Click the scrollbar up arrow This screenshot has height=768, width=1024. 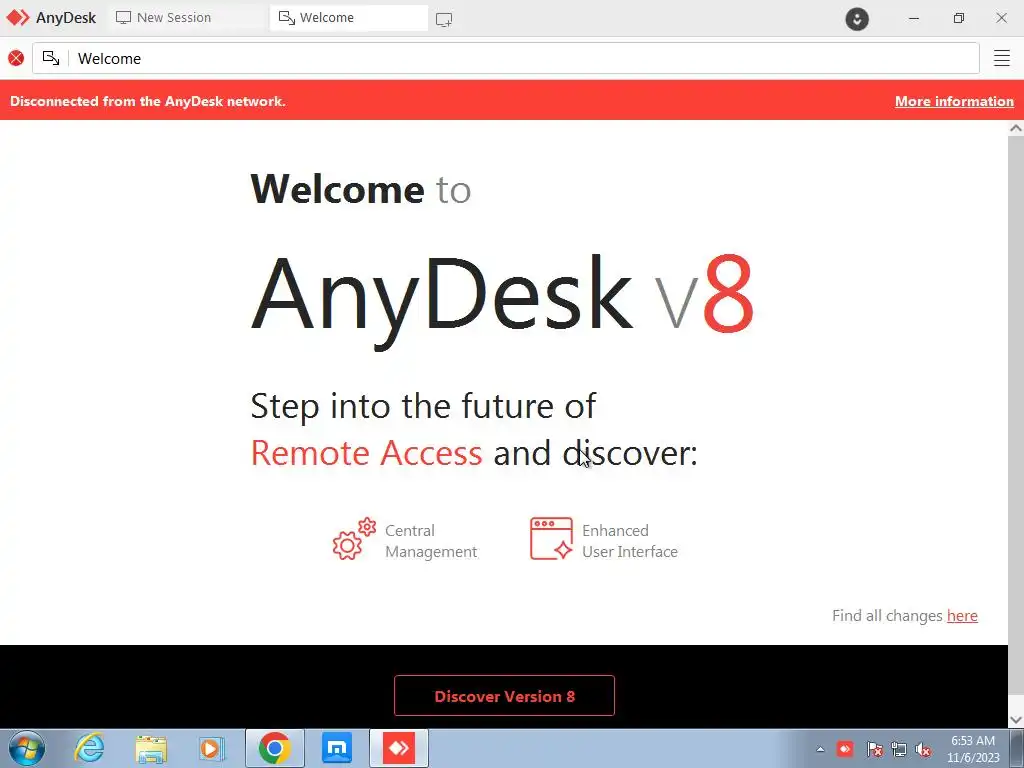pyautogui.click(x=1016, y=129)
